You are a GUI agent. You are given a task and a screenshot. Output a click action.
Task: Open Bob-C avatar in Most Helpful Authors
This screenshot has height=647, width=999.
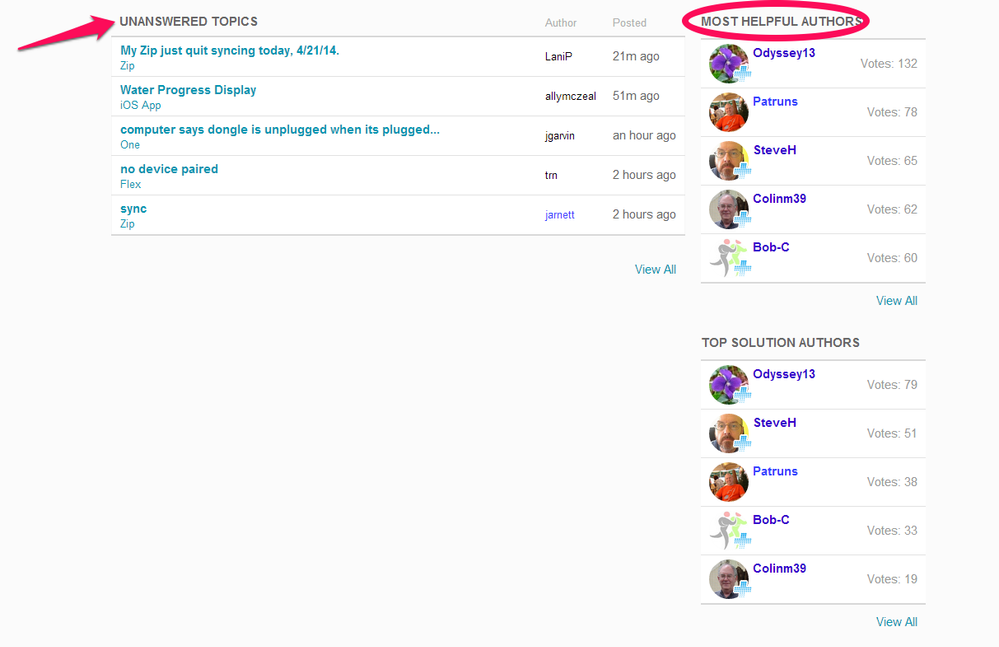[x=729, y=258]
